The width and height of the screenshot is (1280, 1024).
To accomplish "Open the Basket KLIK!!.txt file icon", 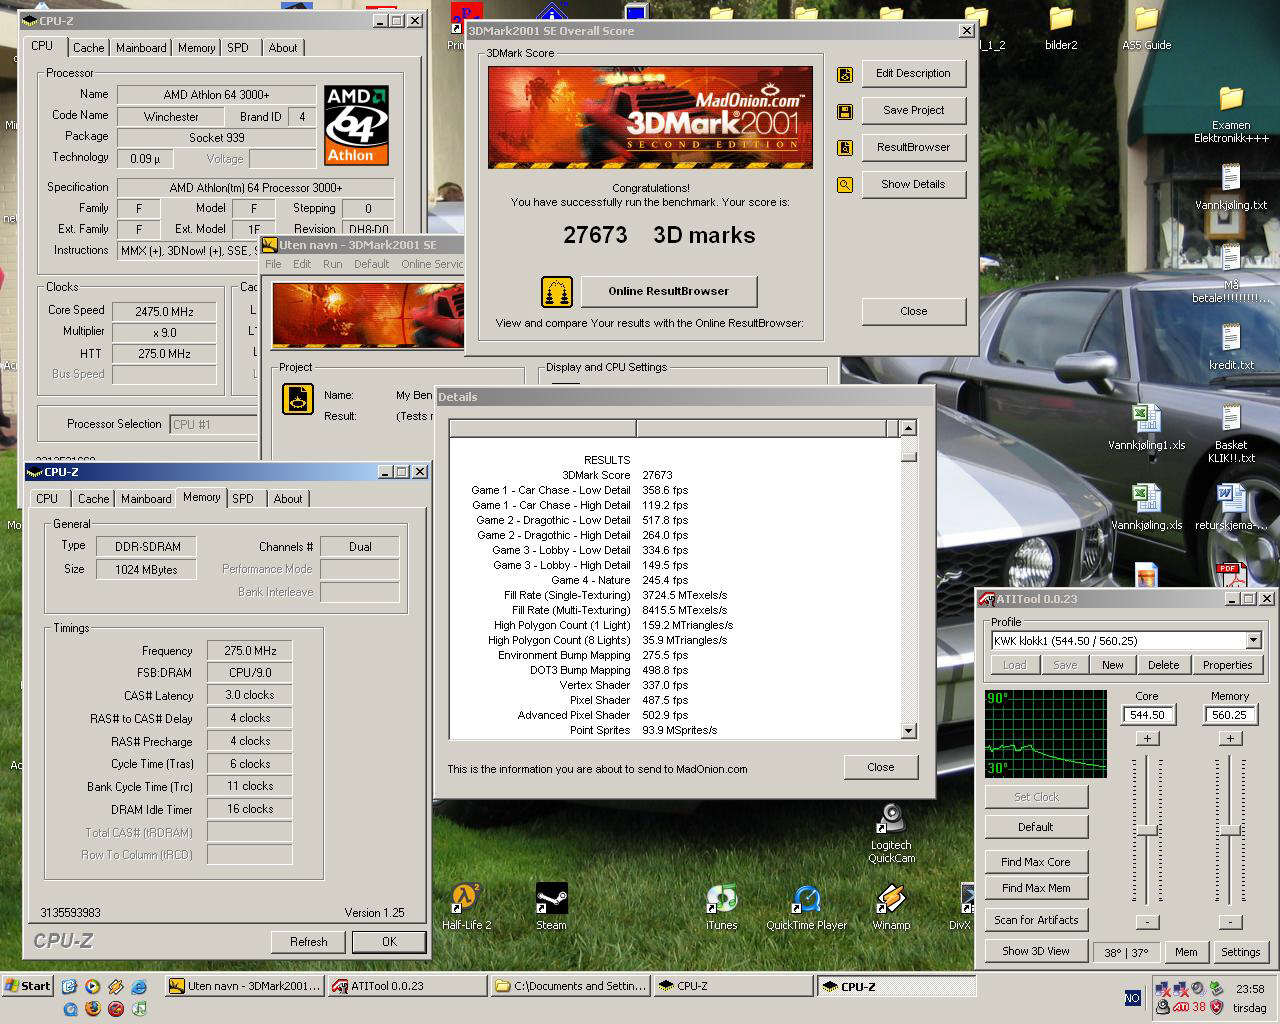I will [1231, 419].
